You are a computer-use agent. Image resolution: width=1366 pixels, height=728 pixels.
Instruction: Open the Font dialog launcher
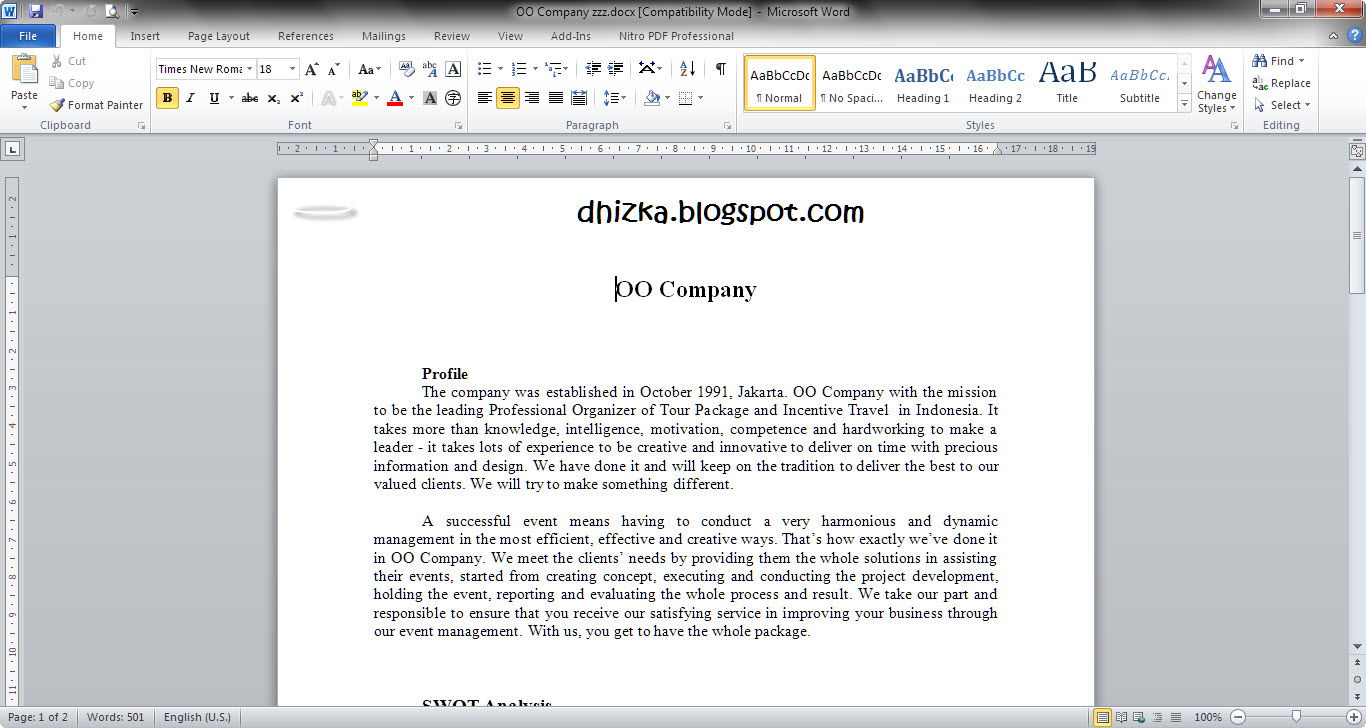pos(459,126)
